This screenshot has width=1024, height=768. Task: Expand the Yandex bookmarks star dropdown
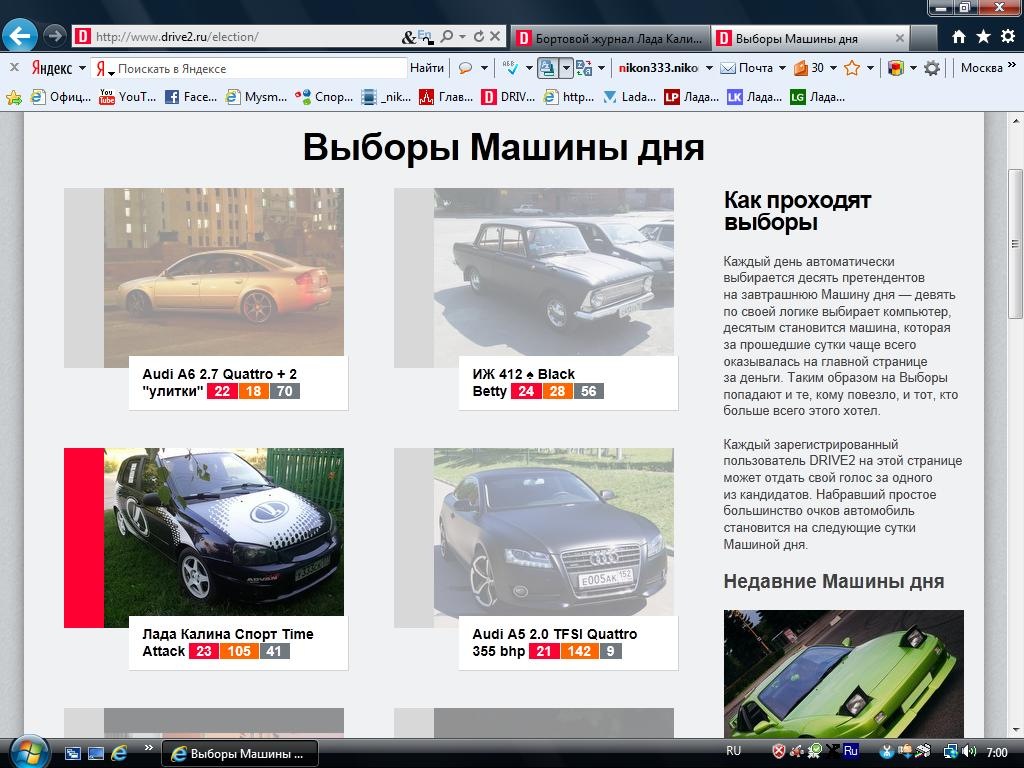870,68
